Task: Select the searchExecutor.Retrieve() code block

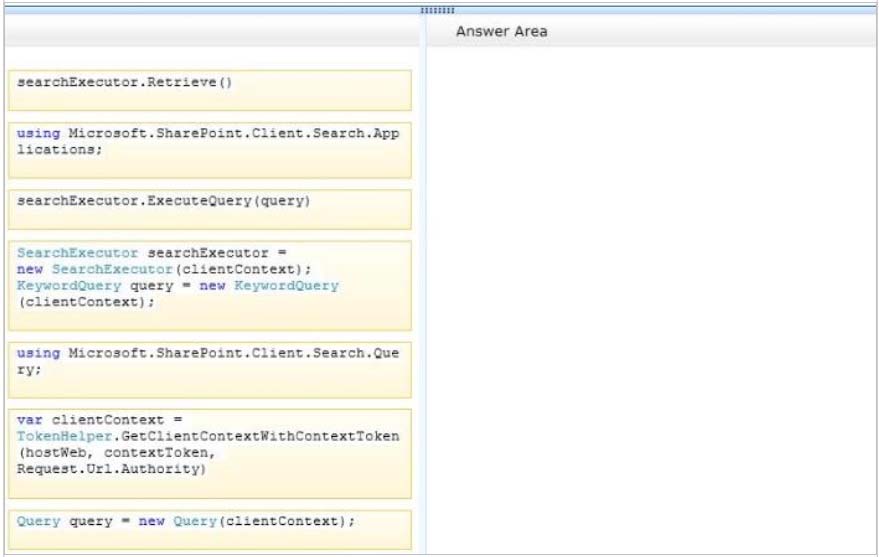Action: [210, 90]
